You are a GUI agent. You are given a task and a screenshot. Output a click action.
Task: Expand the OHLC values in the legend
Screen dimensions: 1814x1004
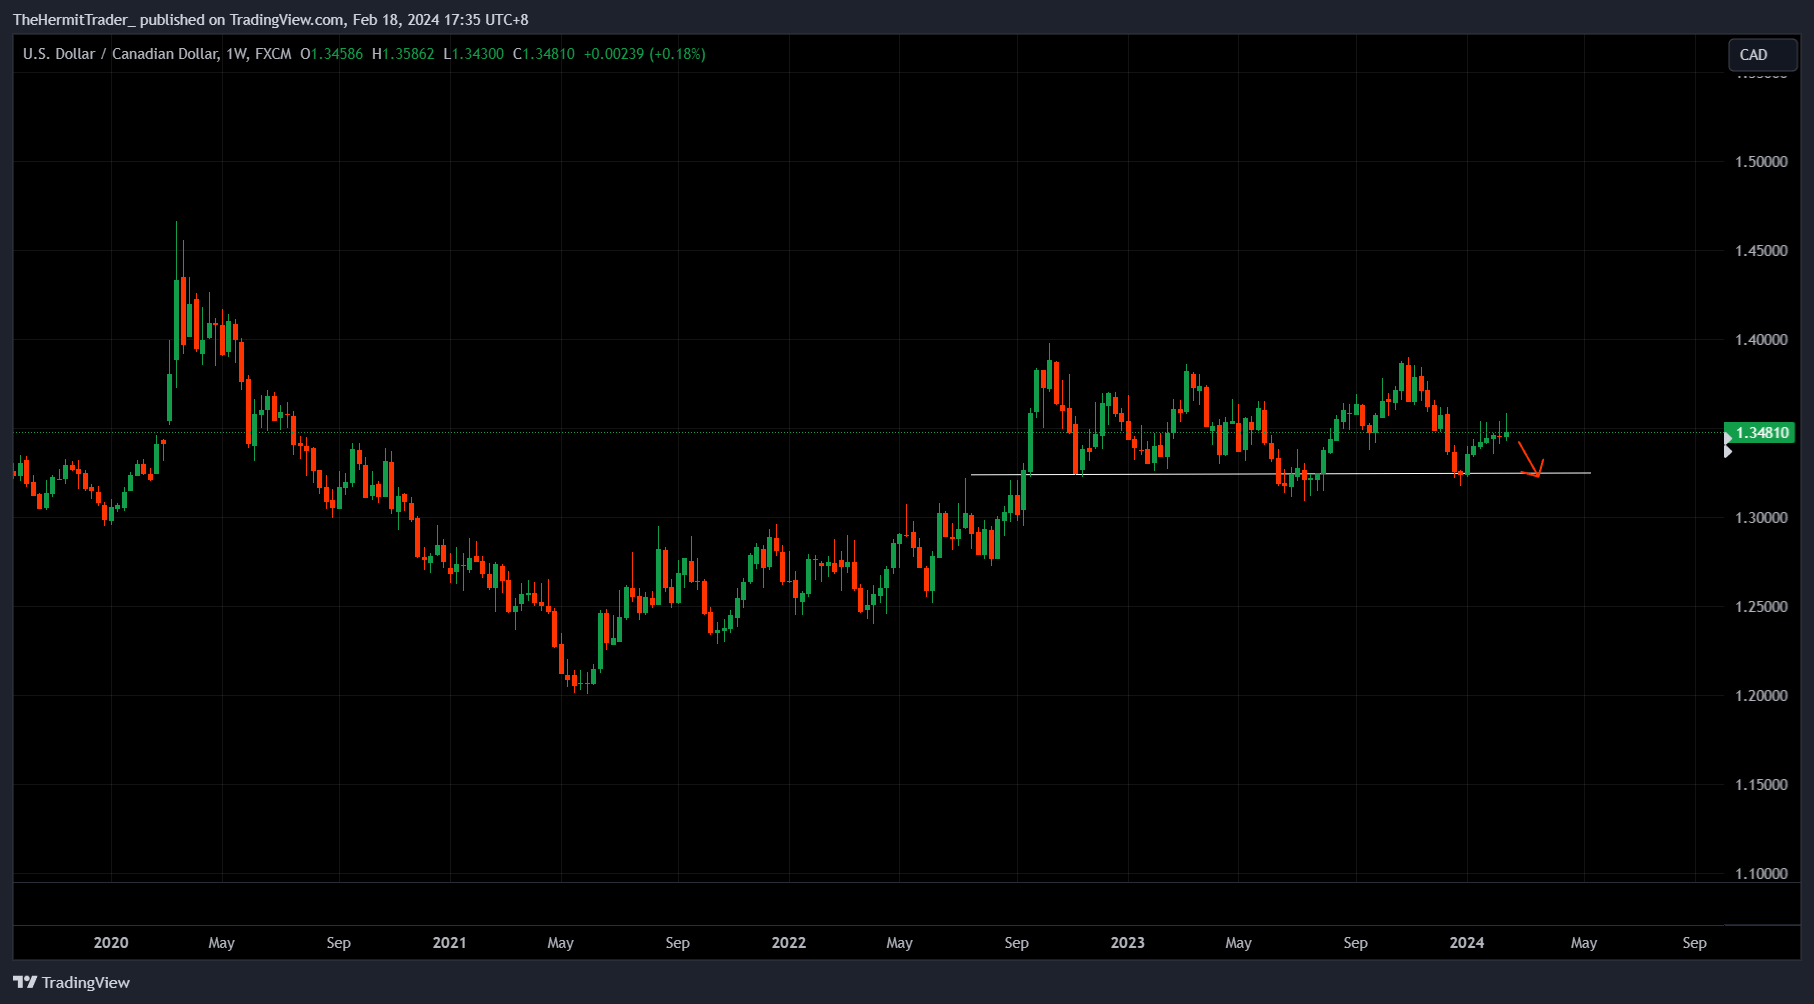tap(330, 54)
